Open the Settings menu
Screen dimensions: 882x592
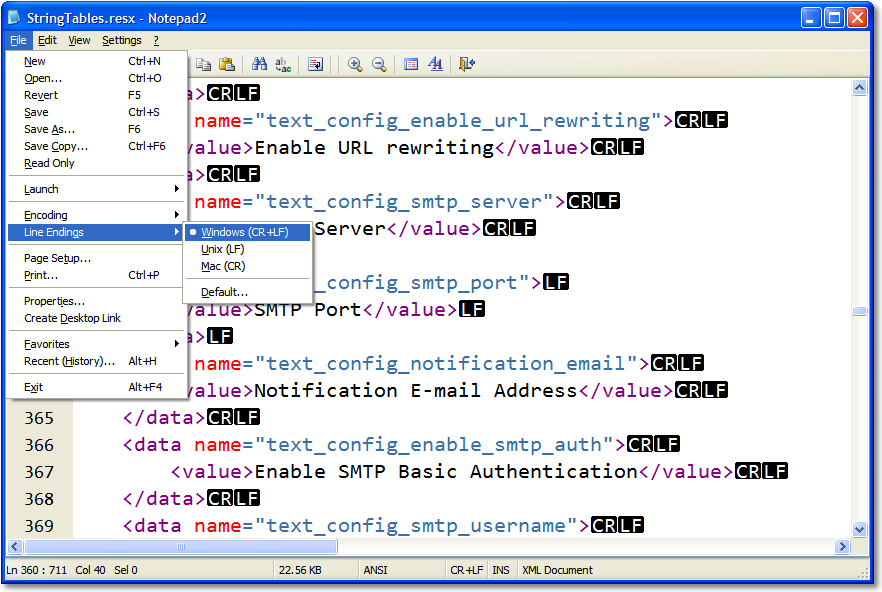coord(122,40)
